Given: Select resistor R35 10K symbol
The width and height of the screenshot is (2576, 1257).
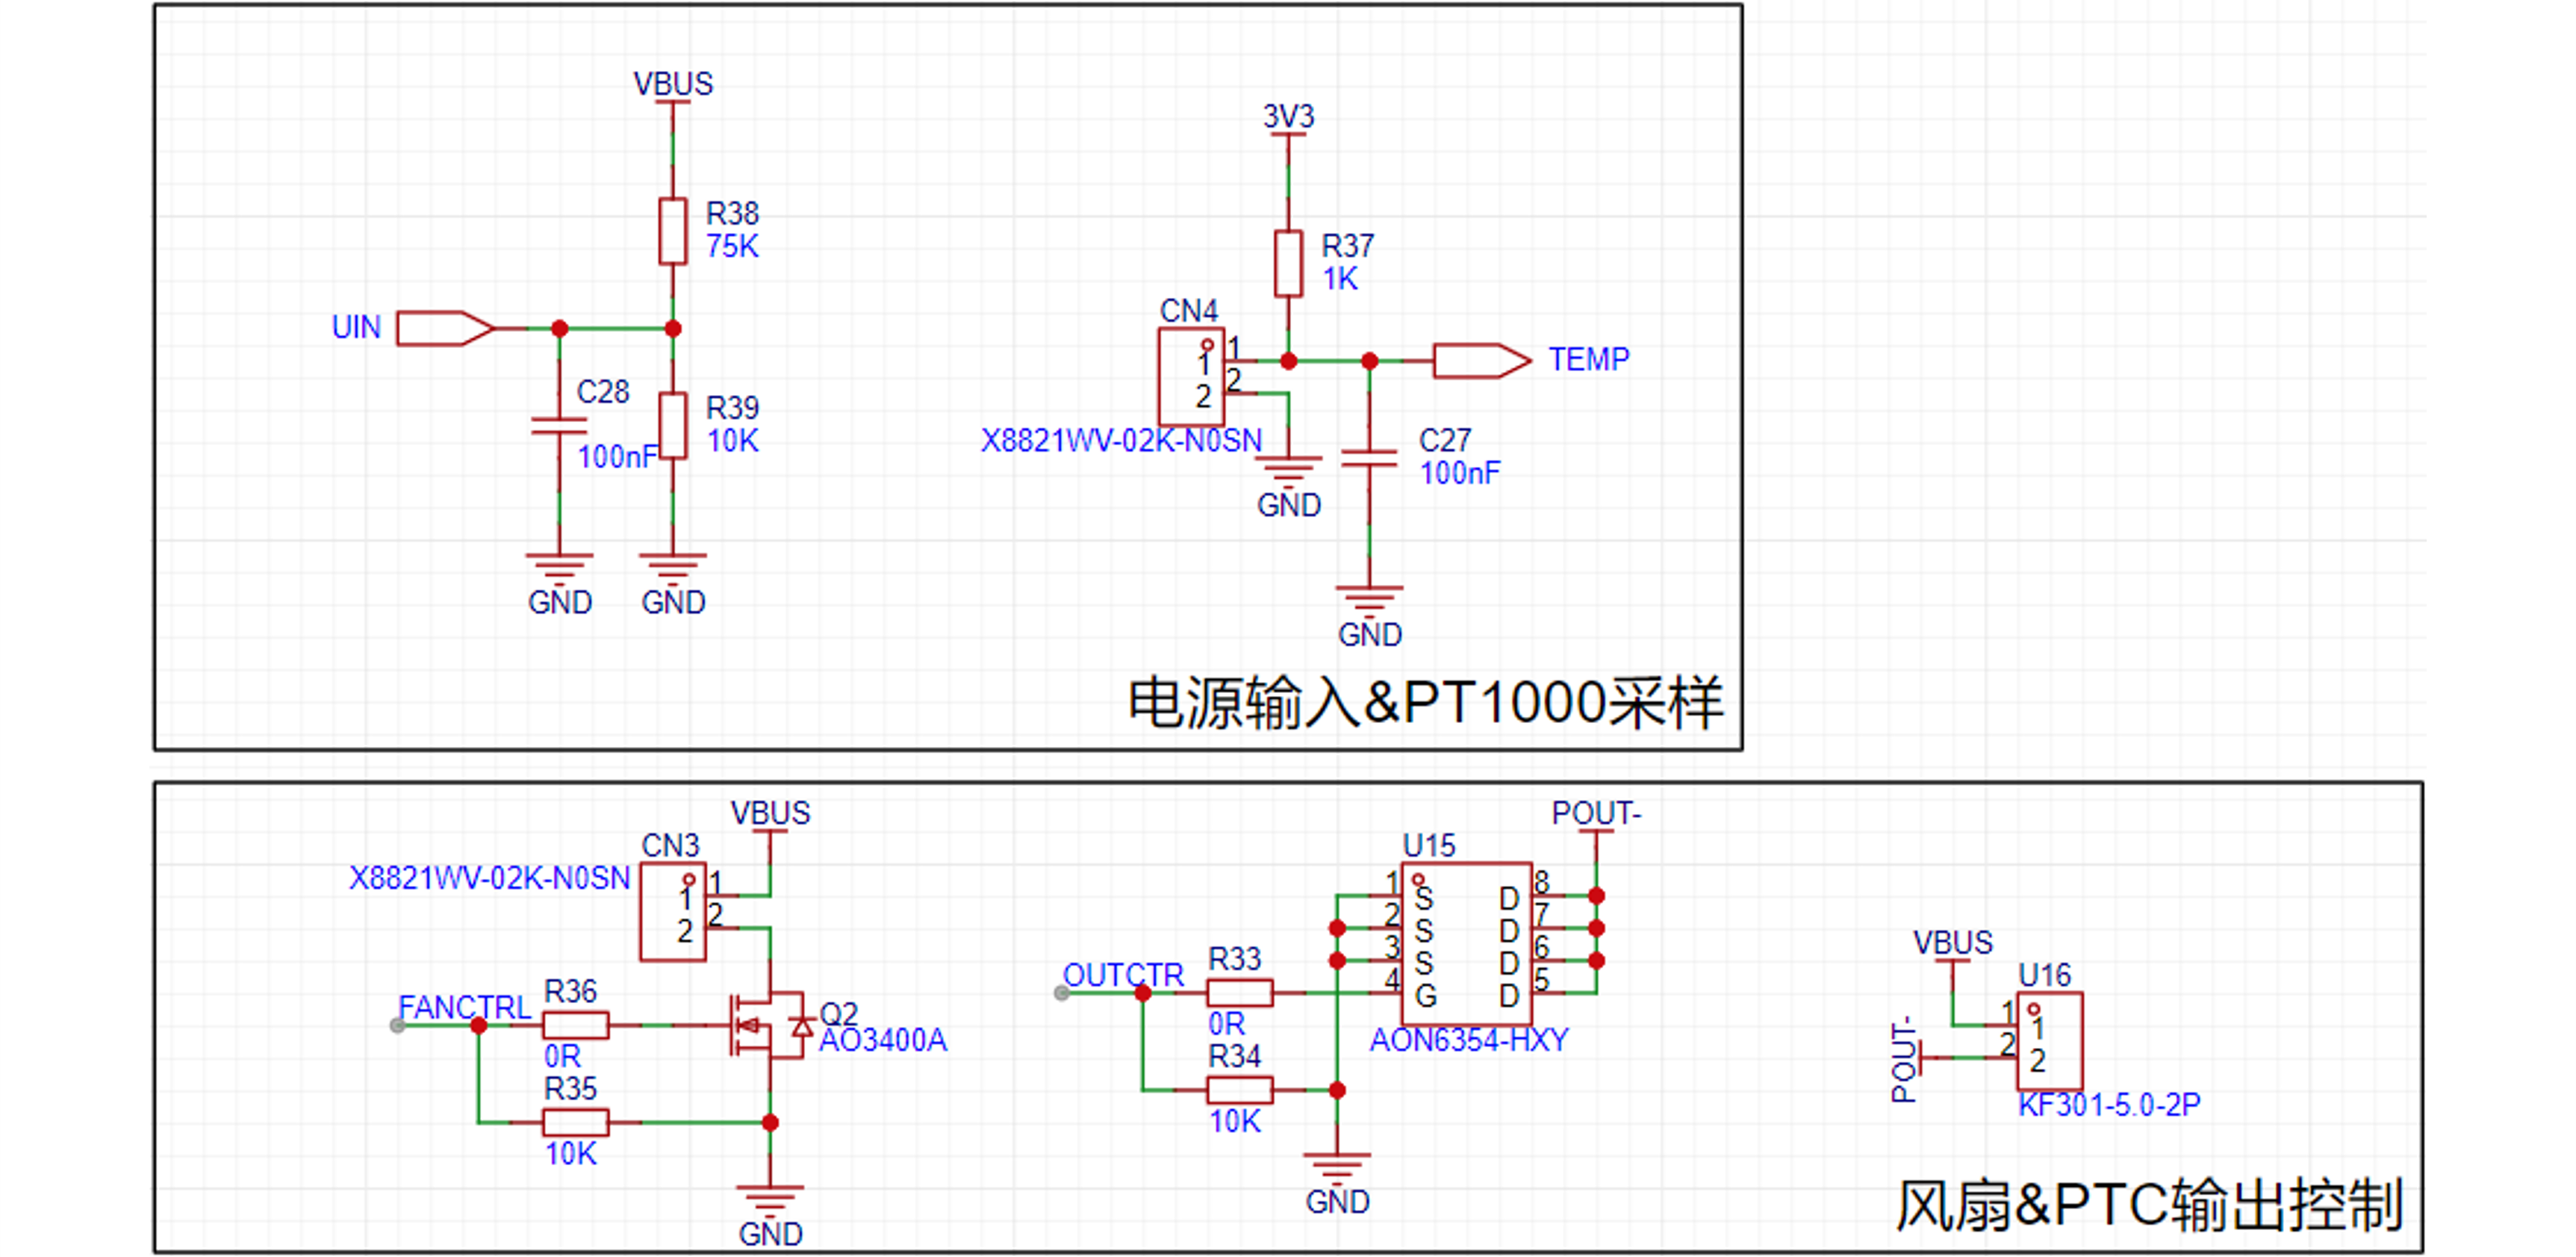Looking at the screenshot, I should pyautogui.click(x=575, y=1122).
